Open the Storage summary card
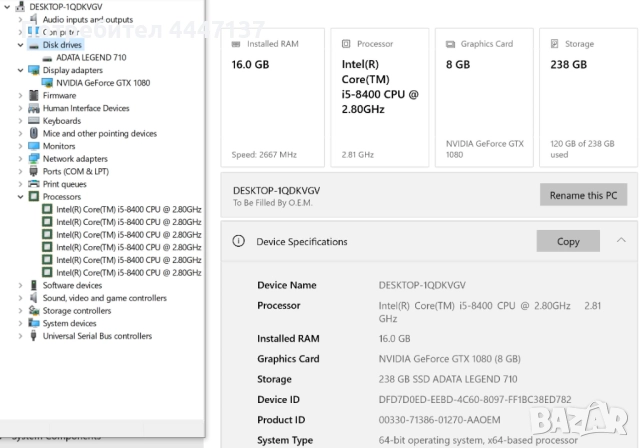 tap(589, 98)
